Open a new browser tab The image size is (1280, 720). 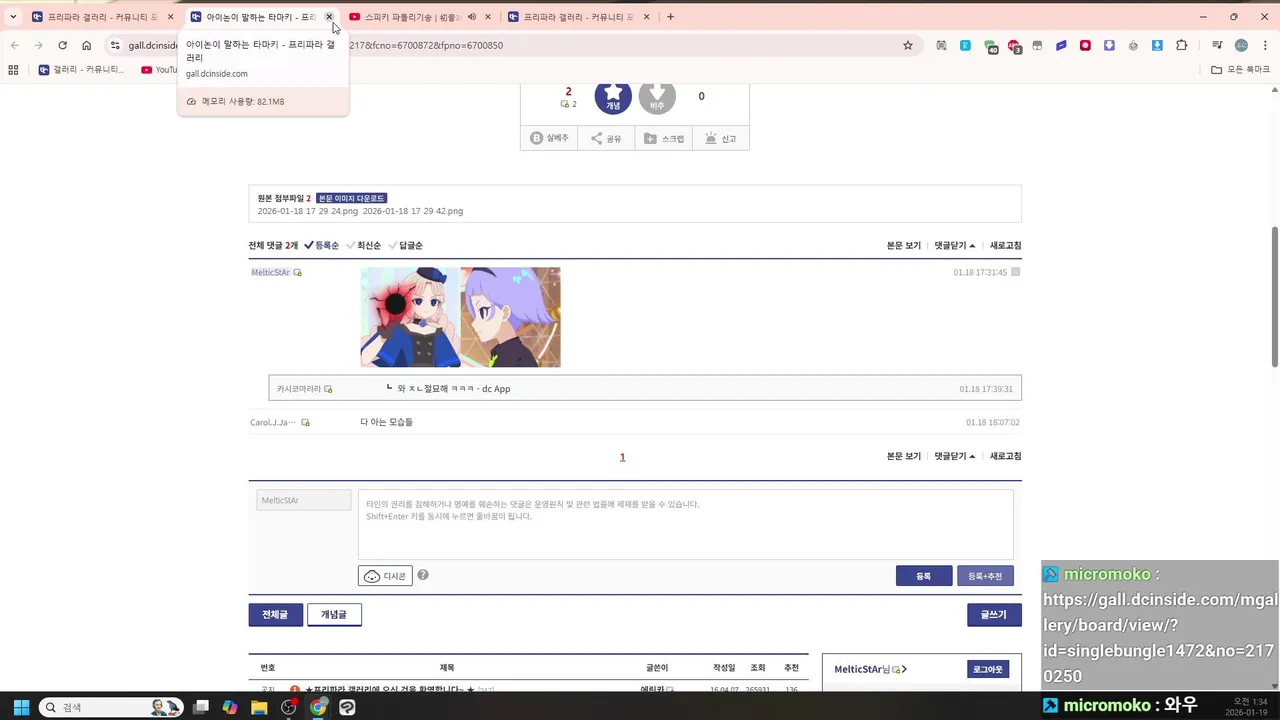[x=670, y=17]
